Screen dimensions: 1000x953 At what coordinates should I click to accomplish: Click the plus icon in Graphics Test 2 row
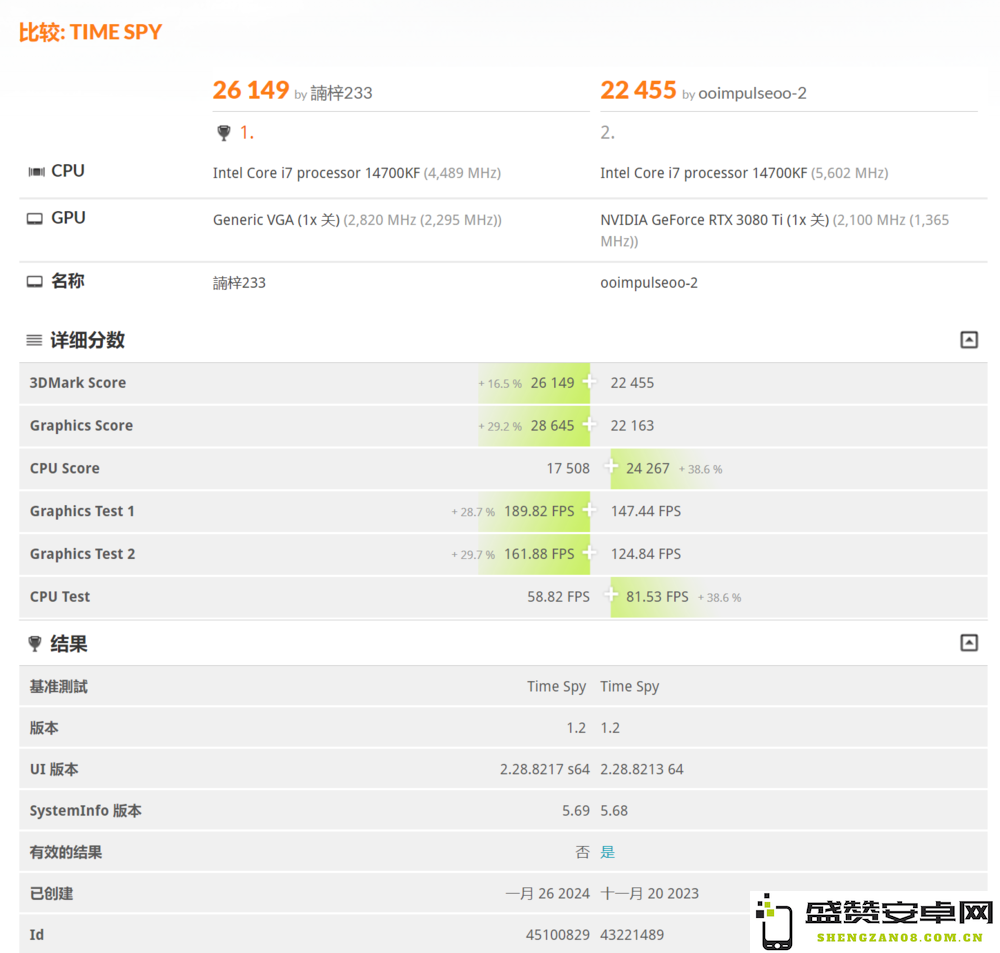point(589,552)
